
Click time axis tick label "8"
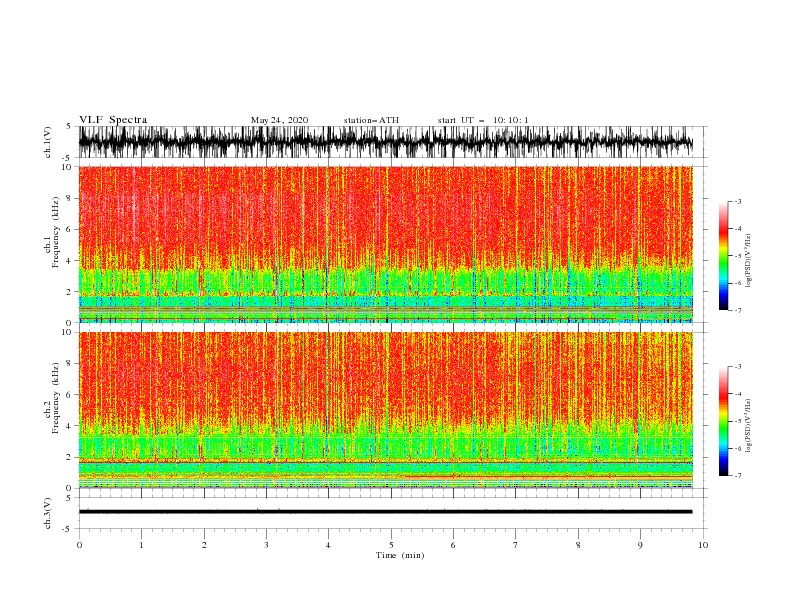point(578,545)
